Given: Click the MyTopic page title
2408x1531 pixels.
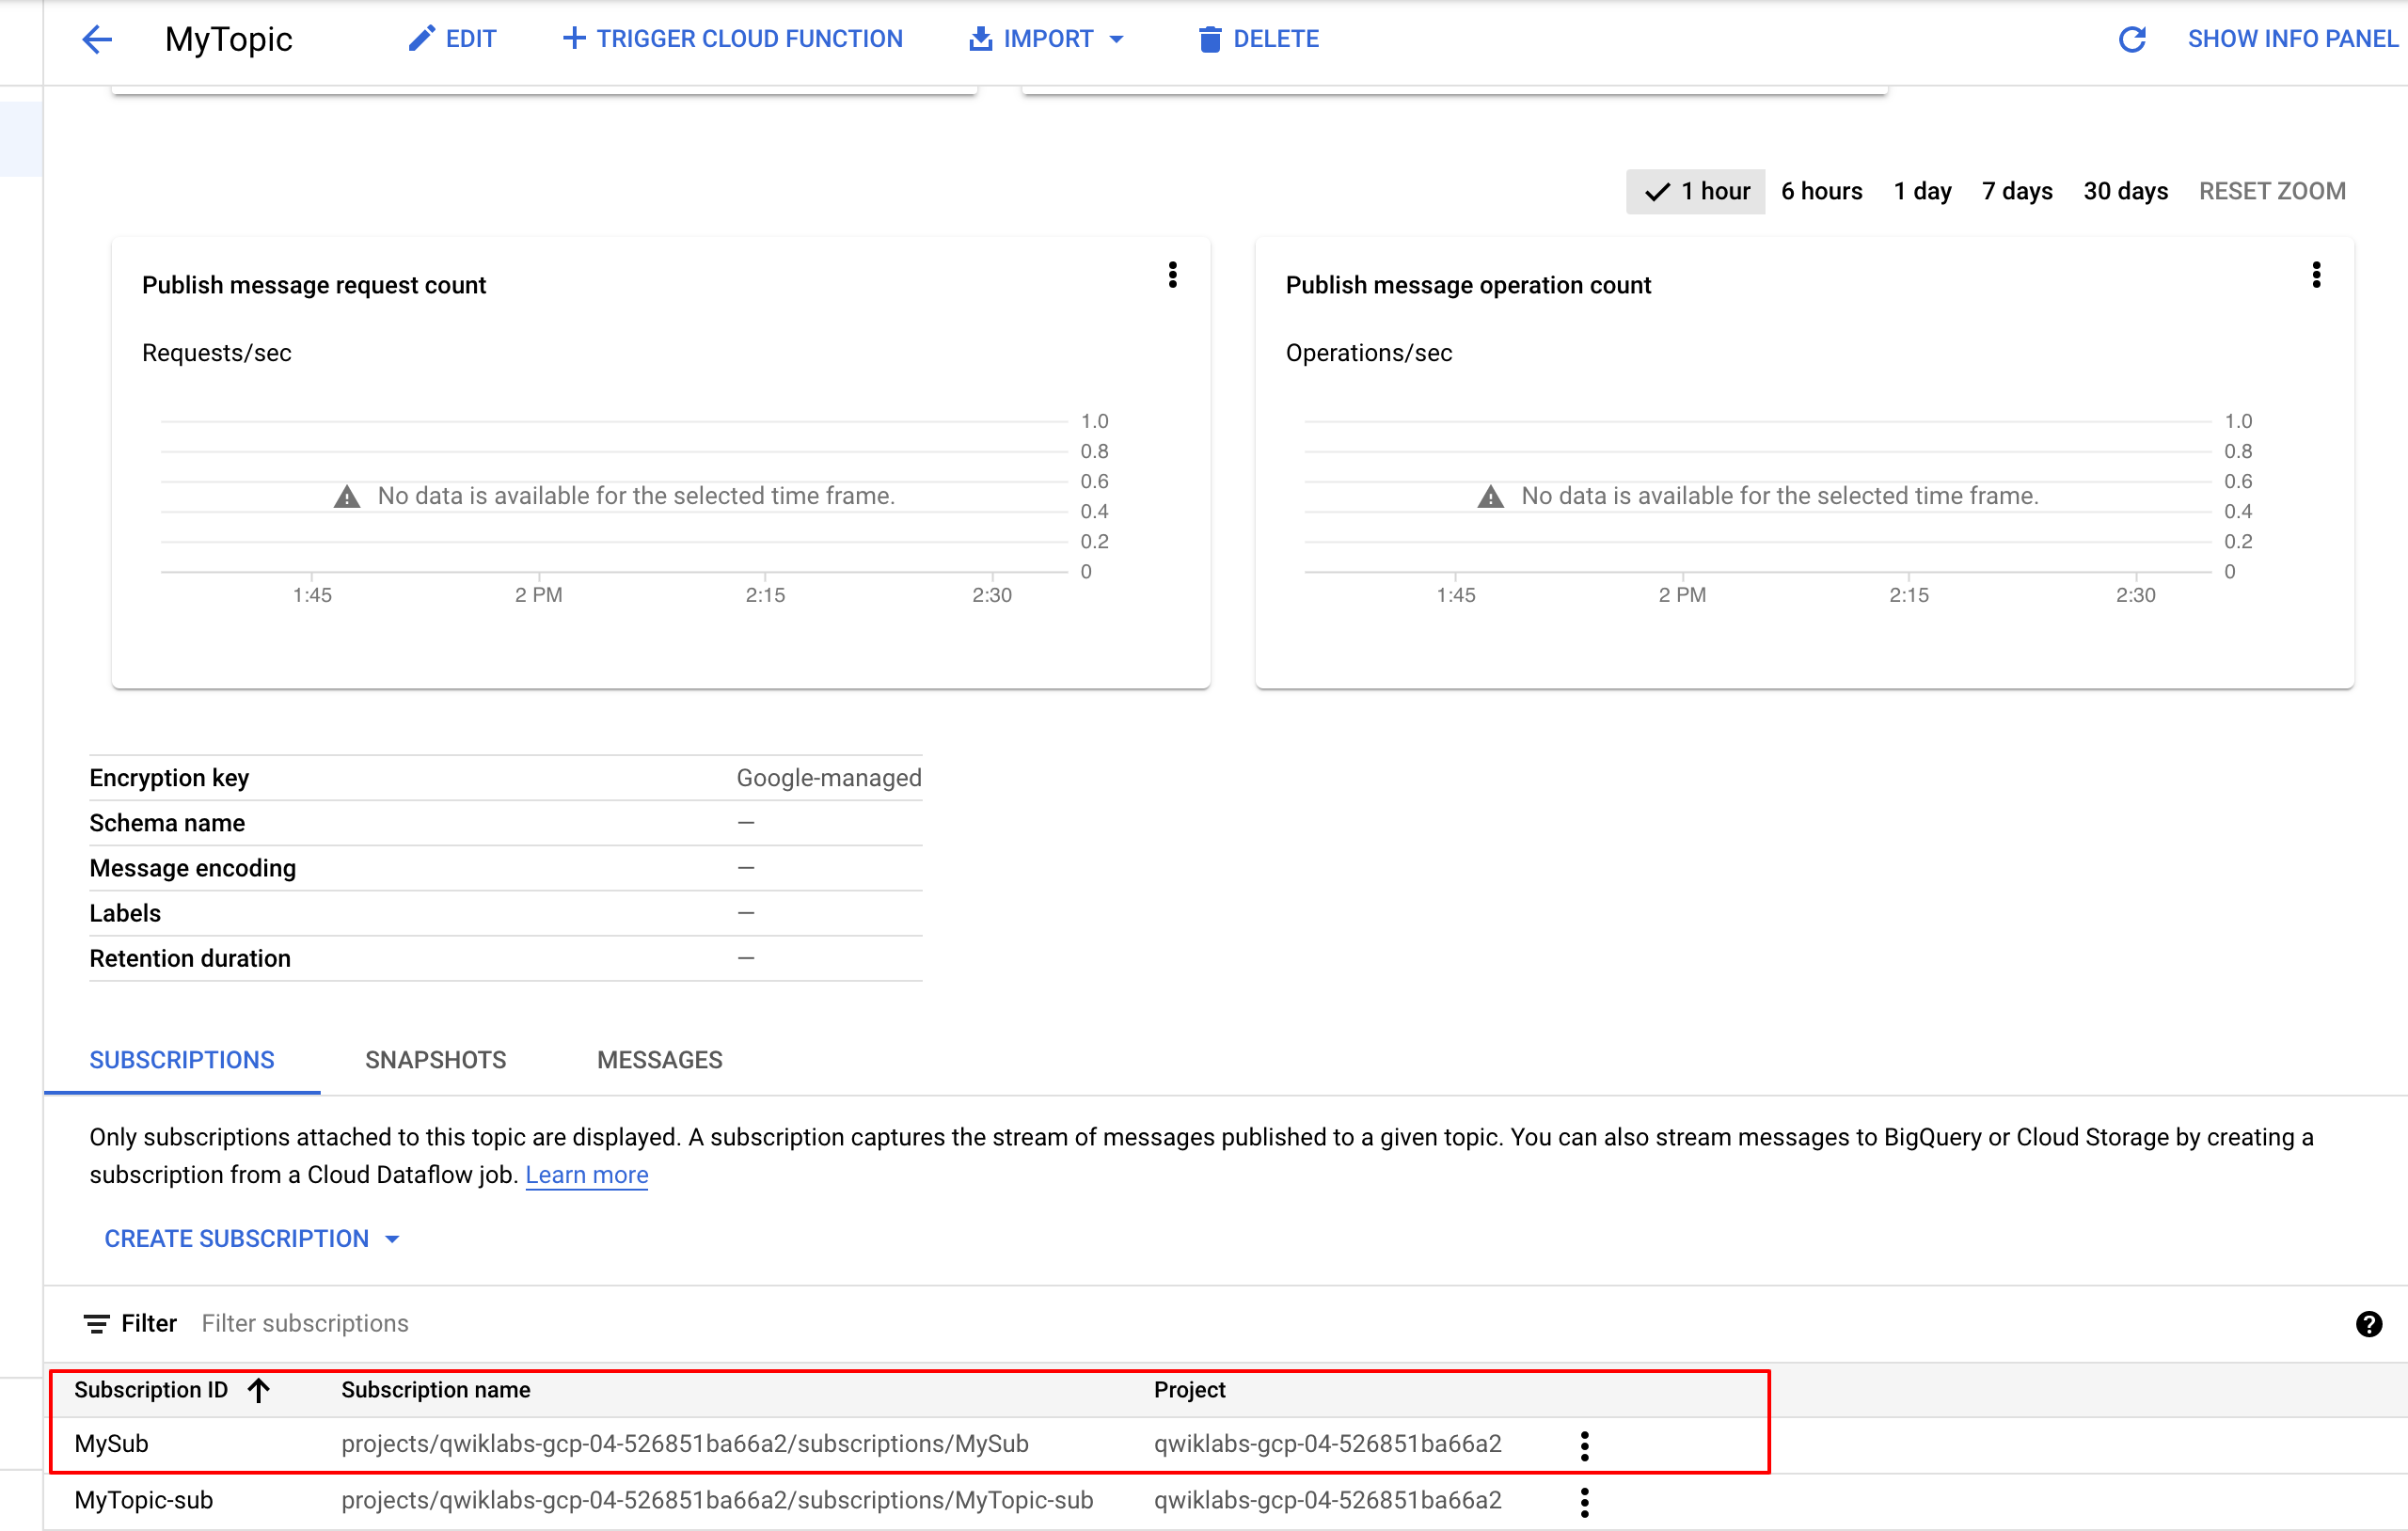Looking at the screenshot, I should (228, 39).
